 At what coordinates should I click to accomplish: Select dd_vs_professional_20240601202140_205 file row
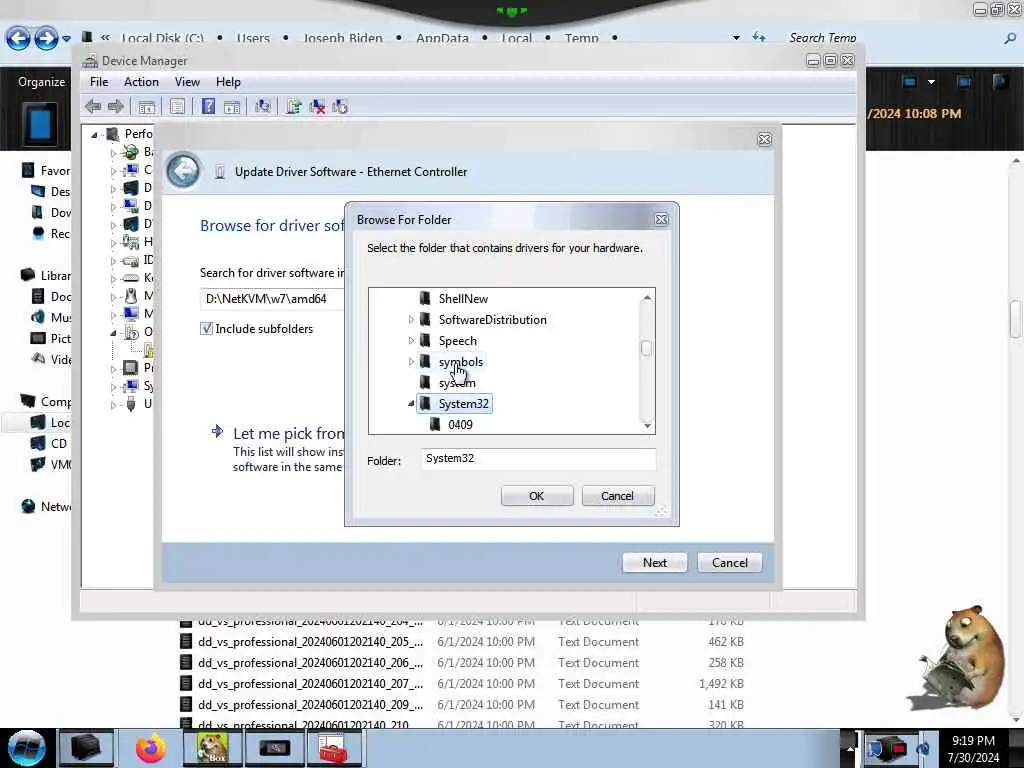coord(461,642)
